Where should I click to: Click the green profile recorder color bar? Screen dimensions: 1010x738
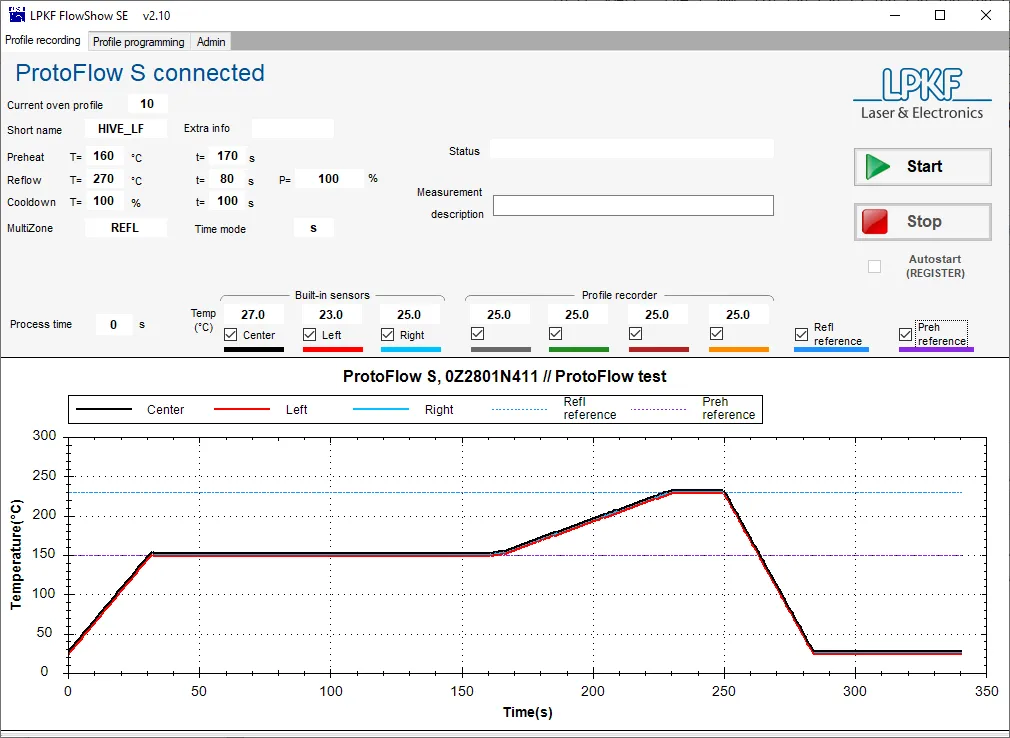tap(578, 350)
